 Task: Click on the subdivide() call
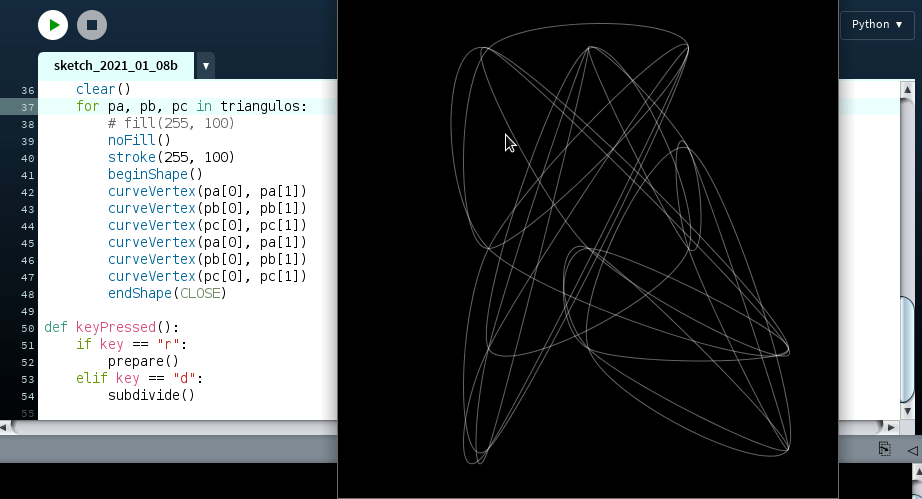[150, 395]
